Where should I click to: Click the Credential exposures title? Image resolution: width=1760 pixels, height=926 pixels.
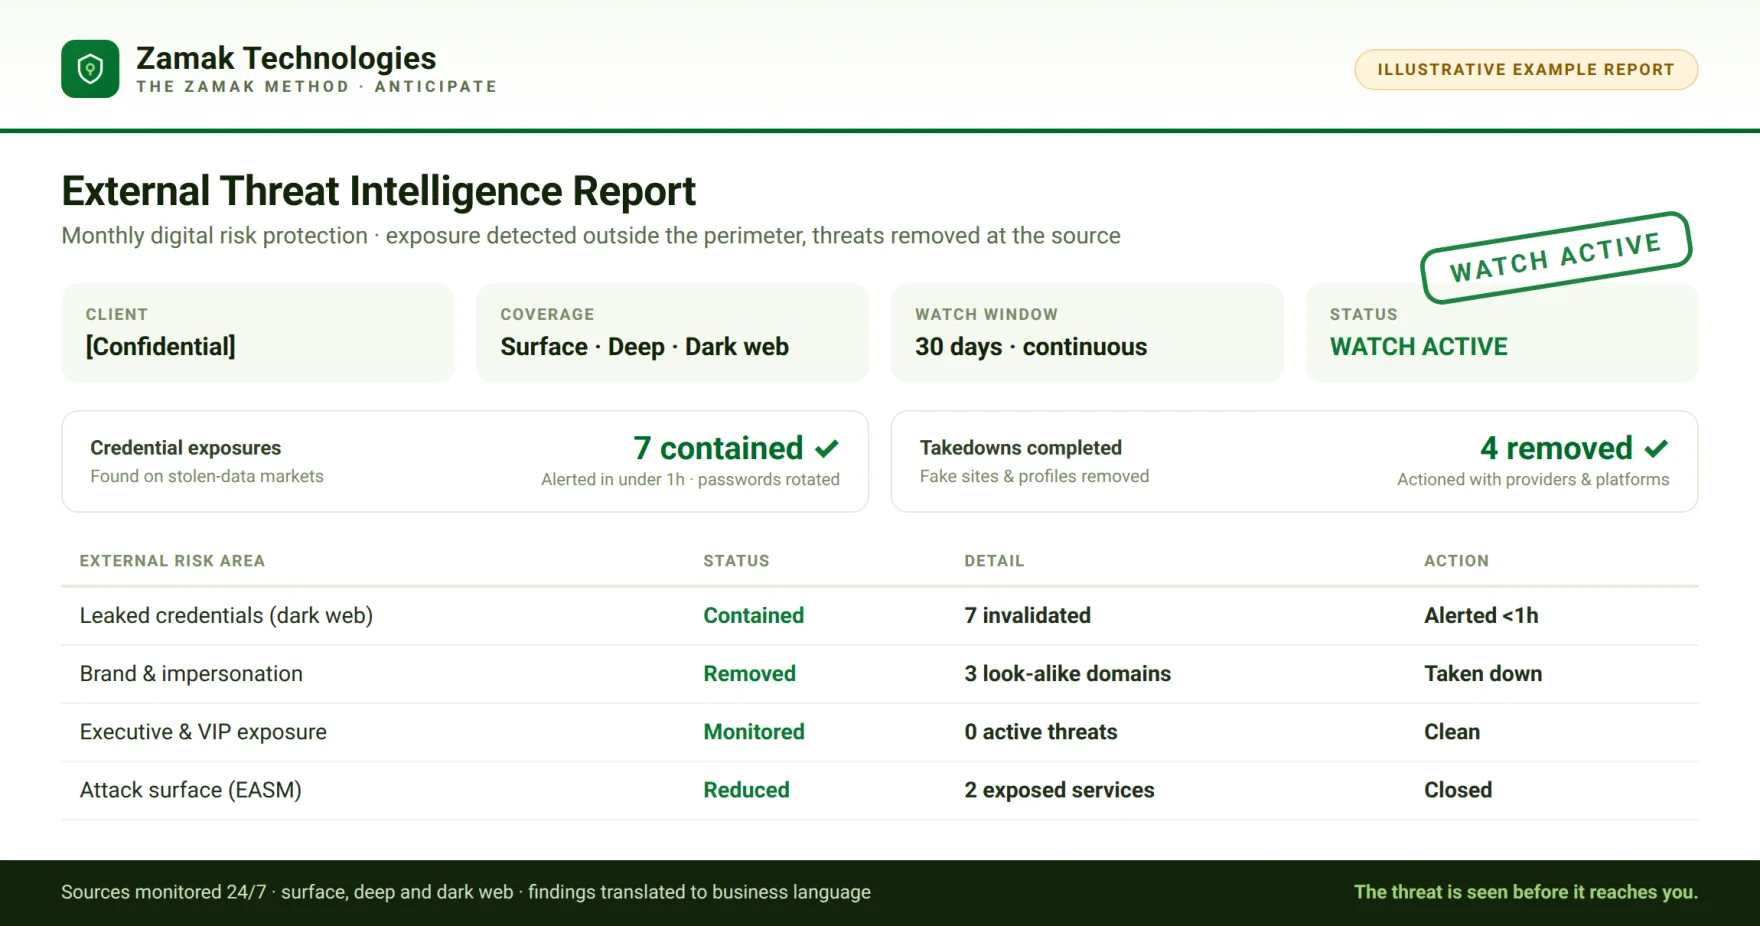186,448
